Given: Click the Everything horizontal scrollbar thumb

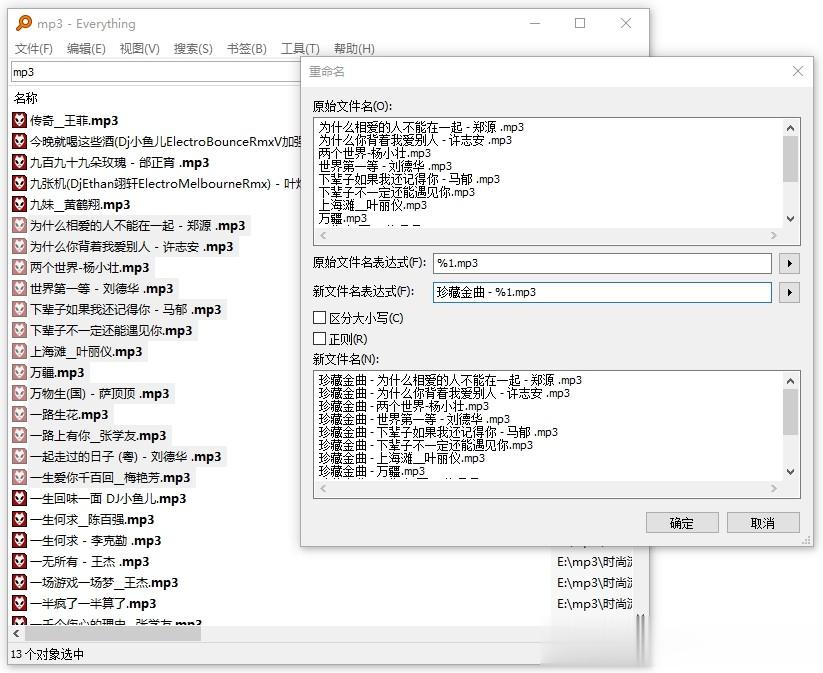Looking at the screenshot, I should point(113,634).
